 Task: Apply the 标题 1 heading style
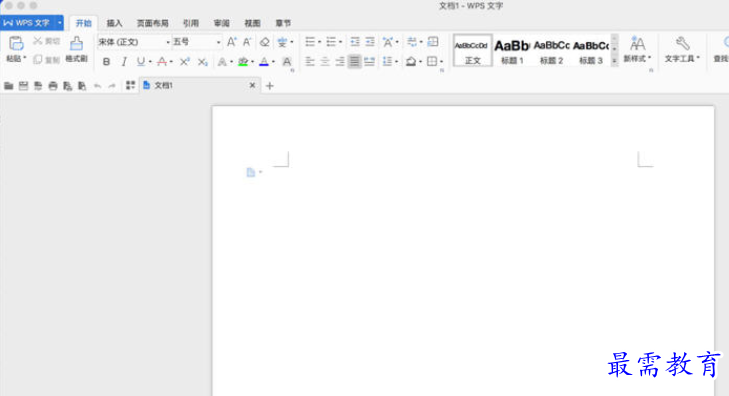tap(512, 51)
